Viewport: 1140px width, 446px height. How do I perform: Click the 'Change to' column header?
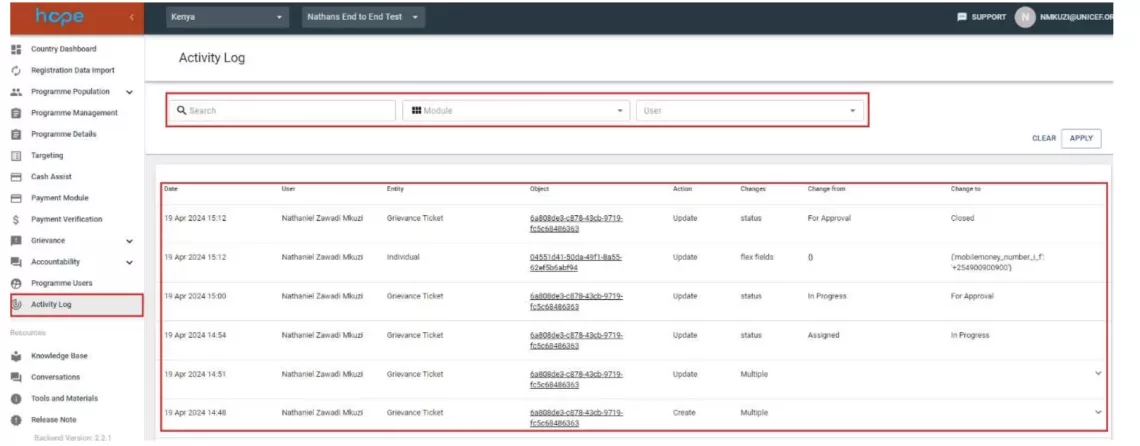click(966, 189)
